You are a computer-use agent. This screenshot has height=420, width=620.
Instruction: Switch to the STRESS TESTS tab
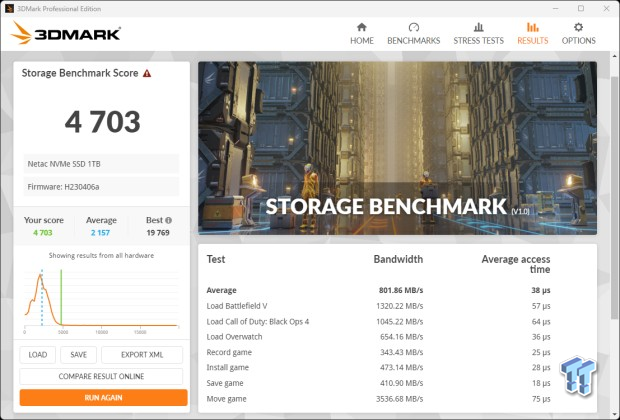pos(478,34)
